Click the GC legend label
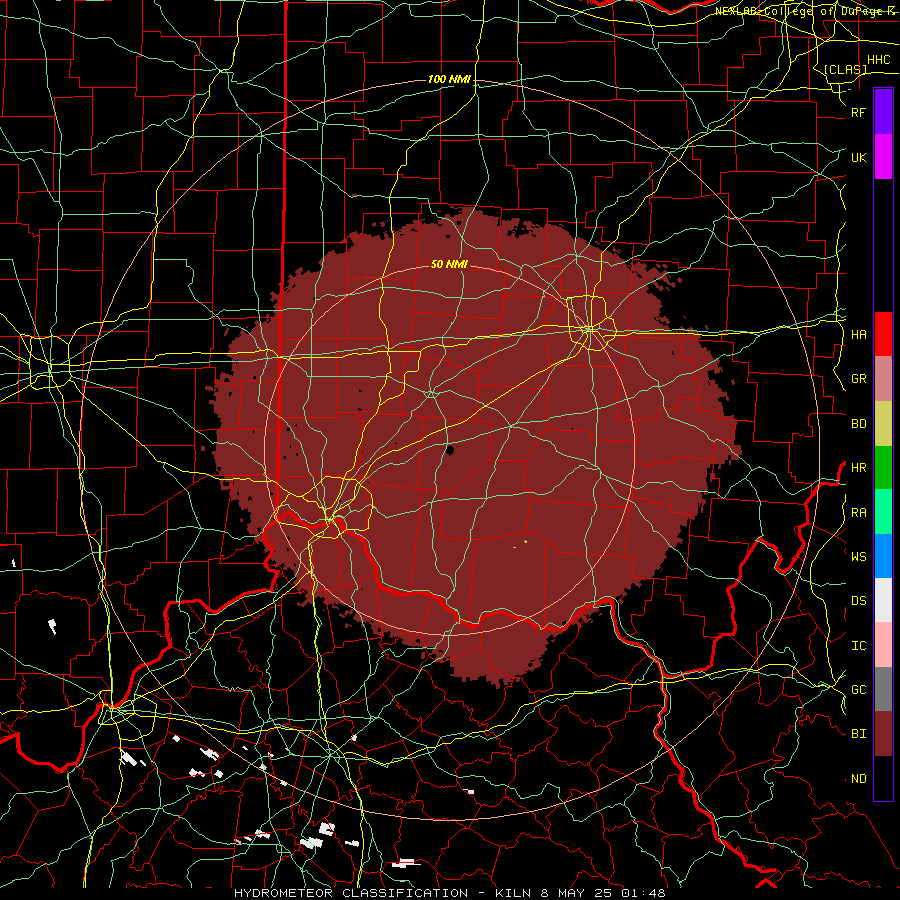 click(x=858, y=690)
